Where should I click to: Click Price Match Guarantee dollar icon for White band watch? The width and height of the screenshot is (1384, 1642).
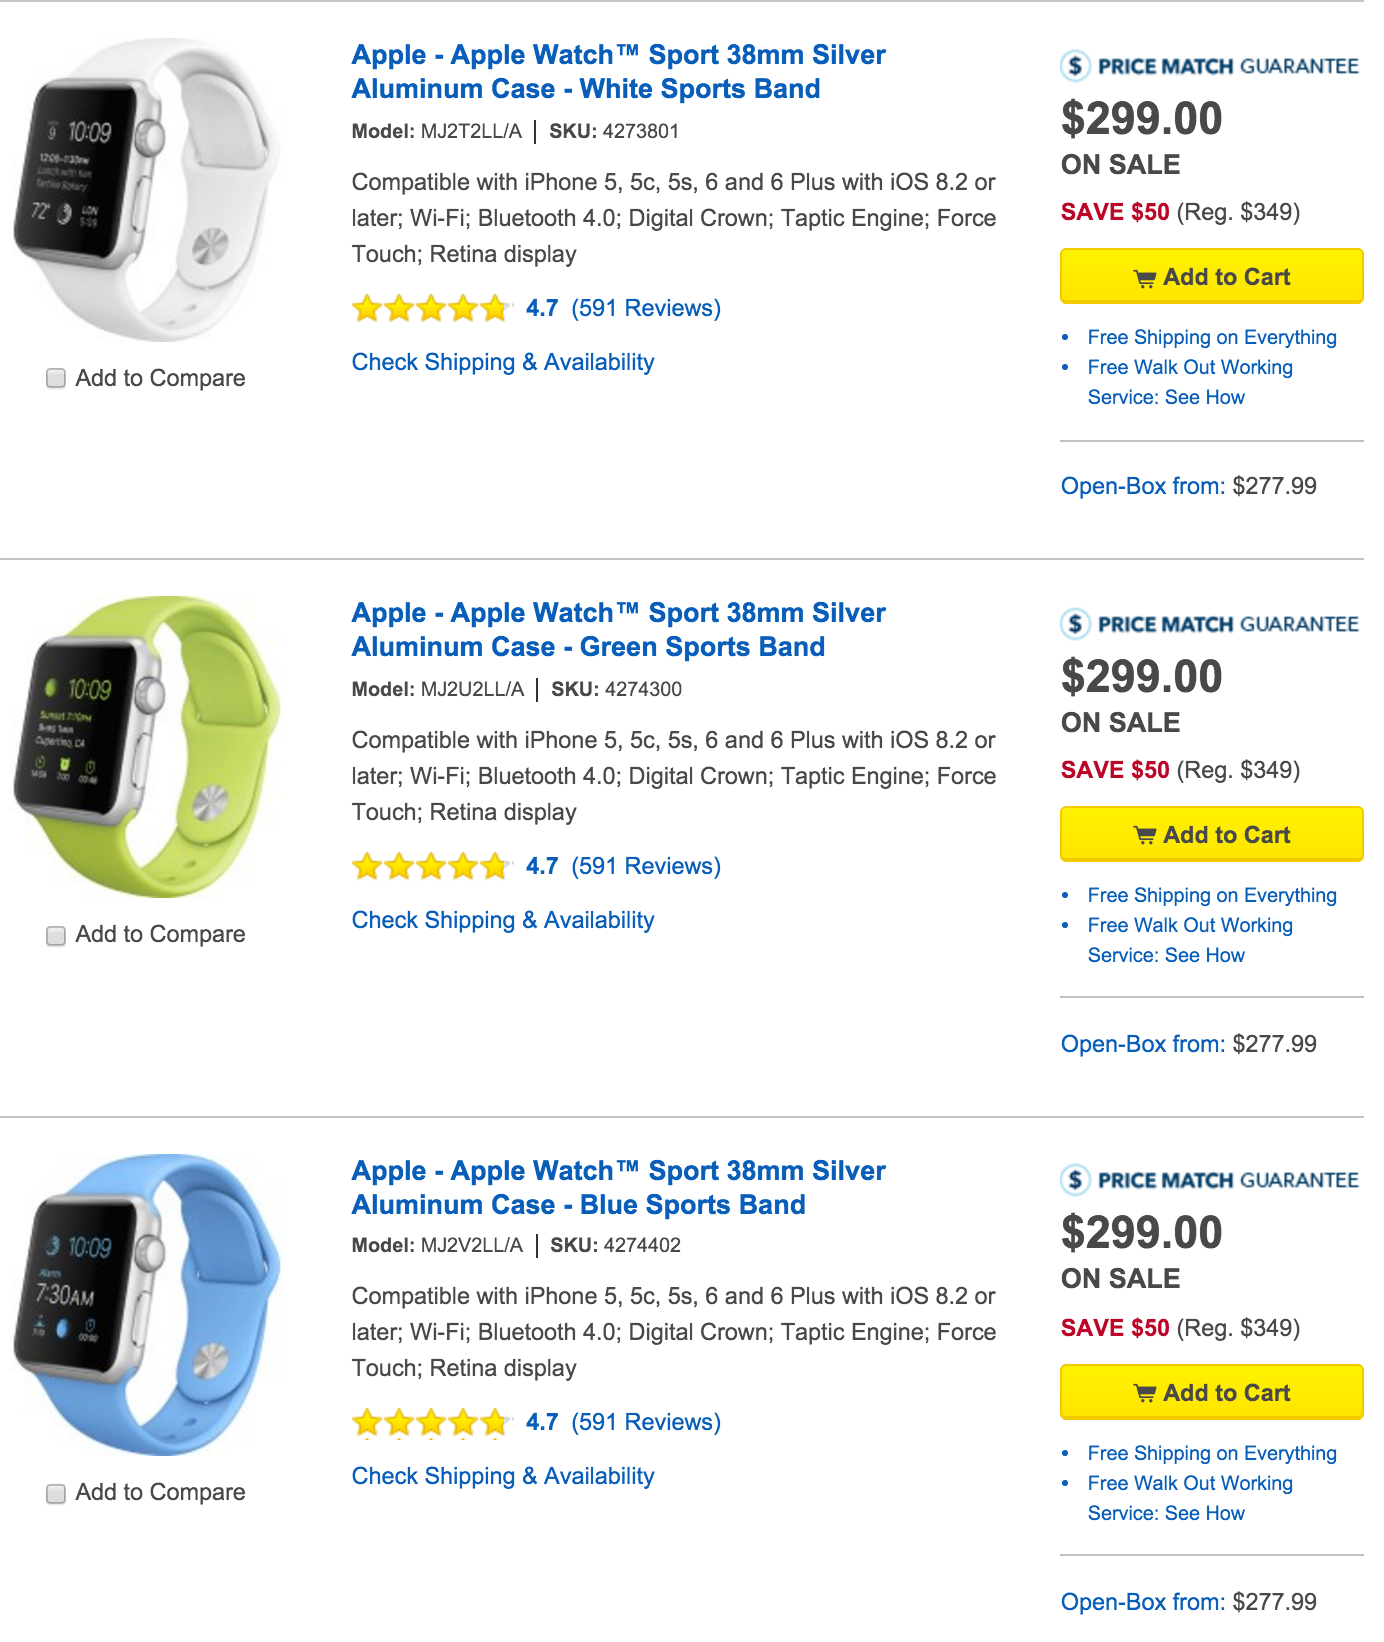point(1075,66)
